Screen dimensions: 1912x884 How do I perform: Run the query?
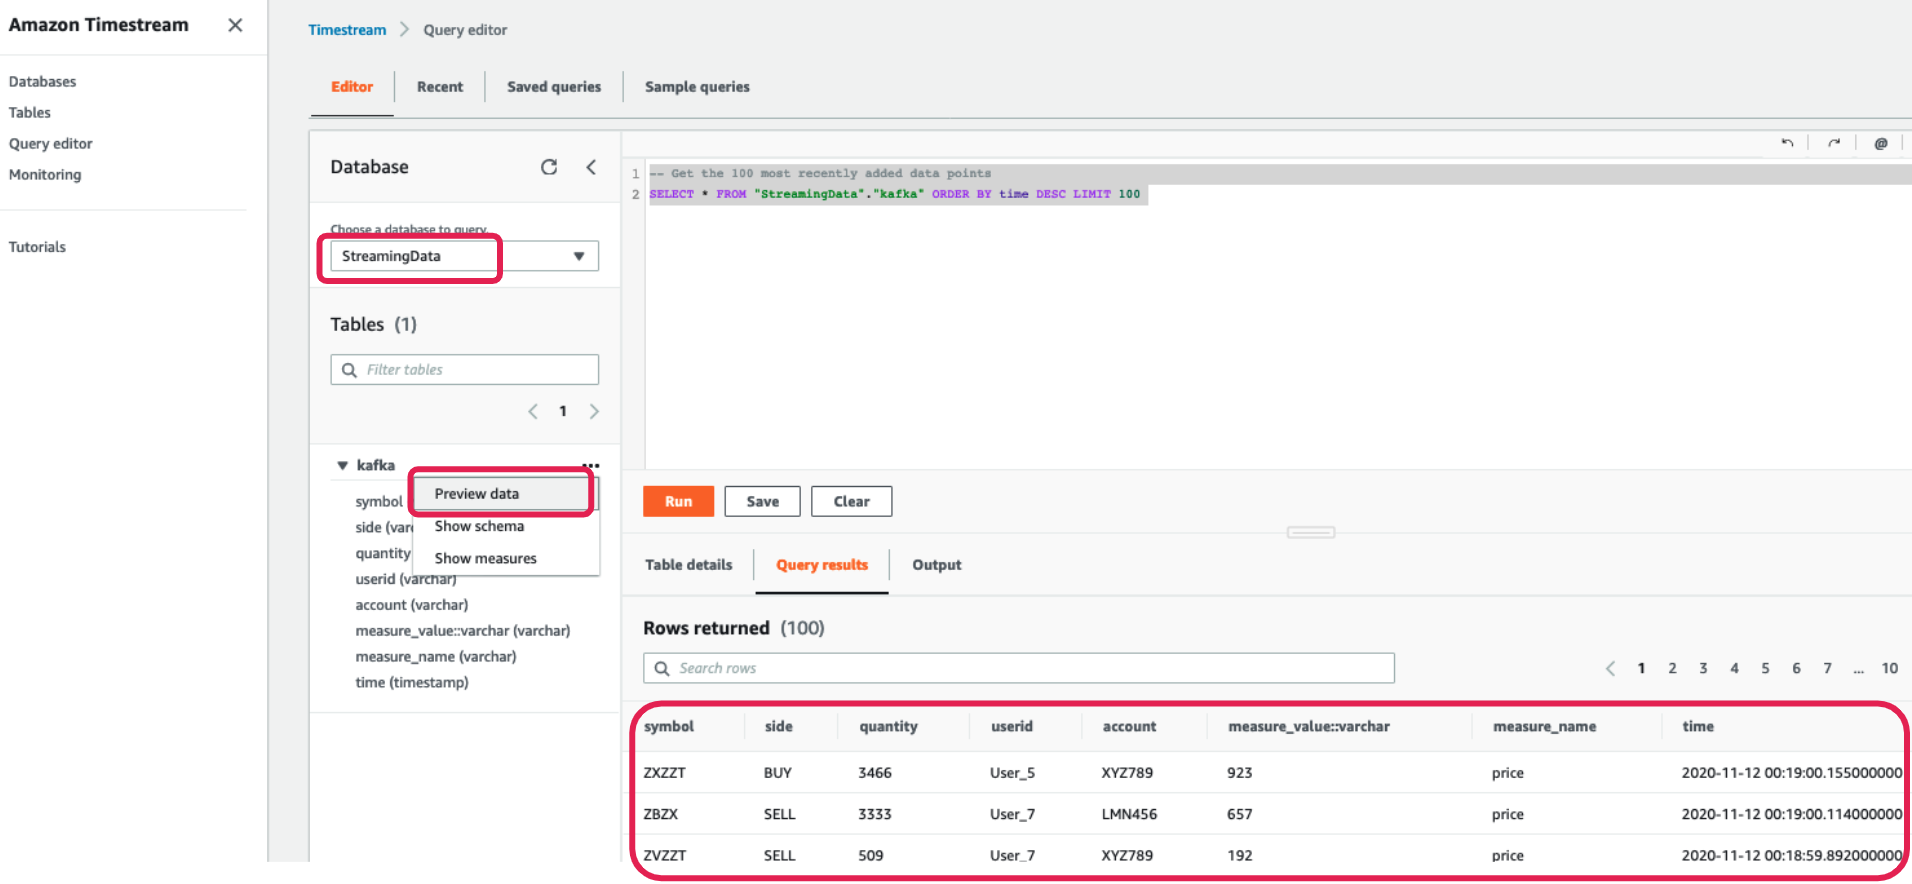(x=678, y=501)
